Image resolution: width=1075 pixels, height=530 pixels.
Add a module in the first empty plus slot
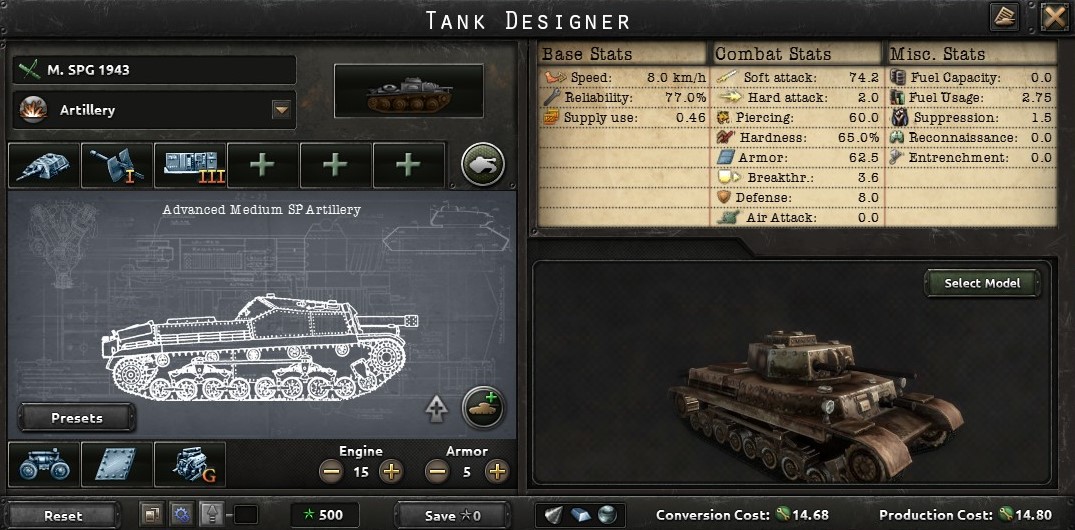263,165
